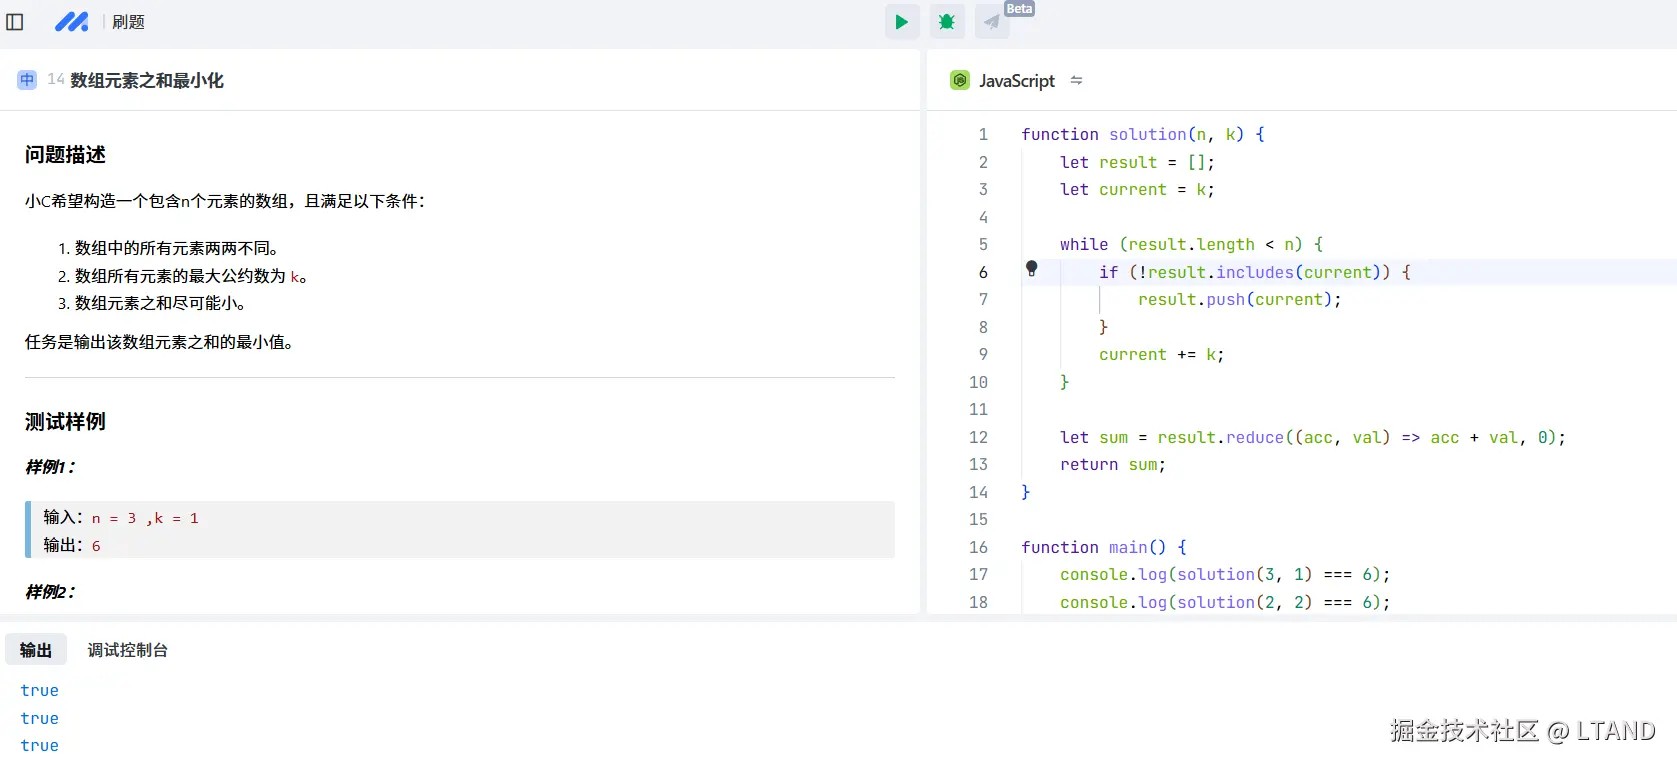
Task: Click line number 5 in the gutter
Action: (x=982, y=244)
